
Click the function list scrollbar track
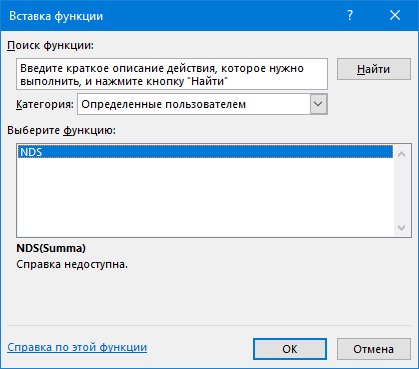(x=402, y=191)
